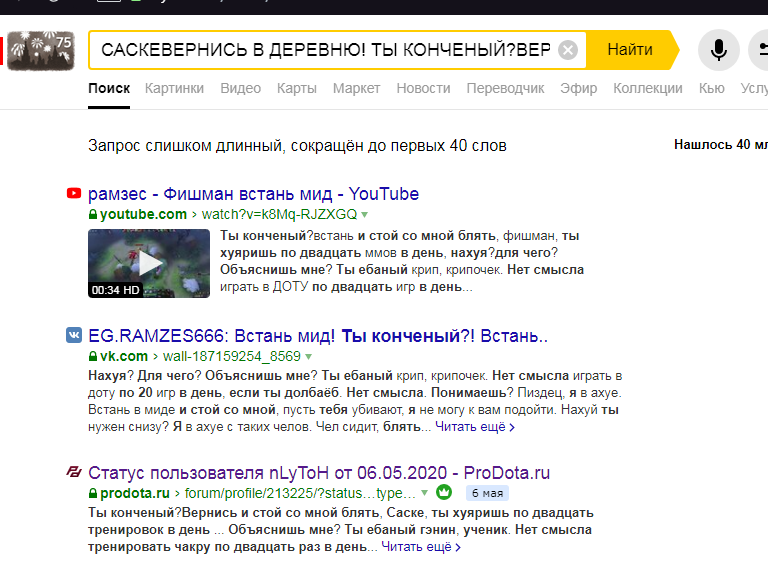Play the 00:34 HD video thumbnail
Screen dimensions: 768x577
pyautogui.click(x=149, y=264)
